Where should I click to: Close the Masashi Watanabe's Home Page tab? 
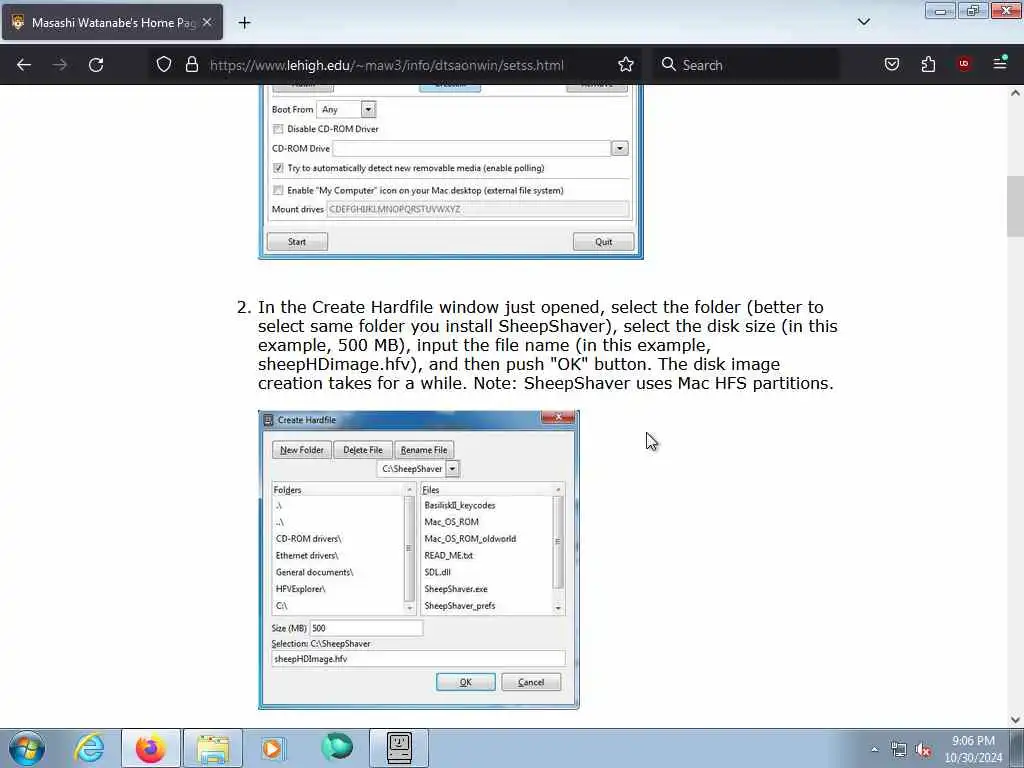[x=207, y=22]
